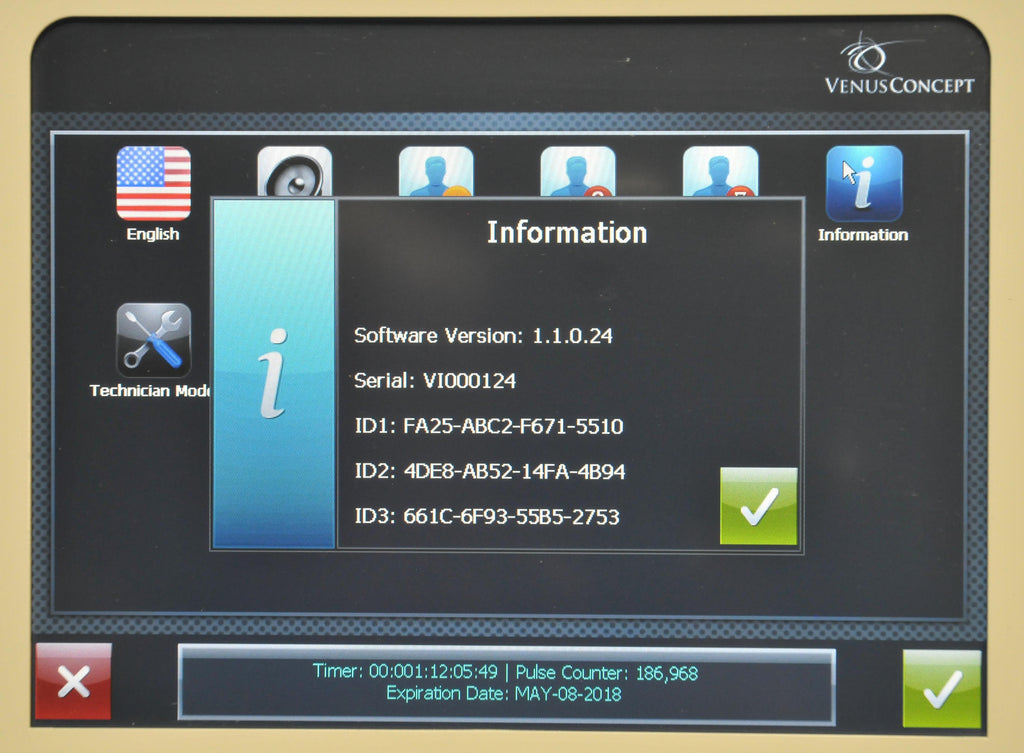Open the Technician Mode tools icon
Viewport: 1024px width, 753px height.
coord(153,340)
